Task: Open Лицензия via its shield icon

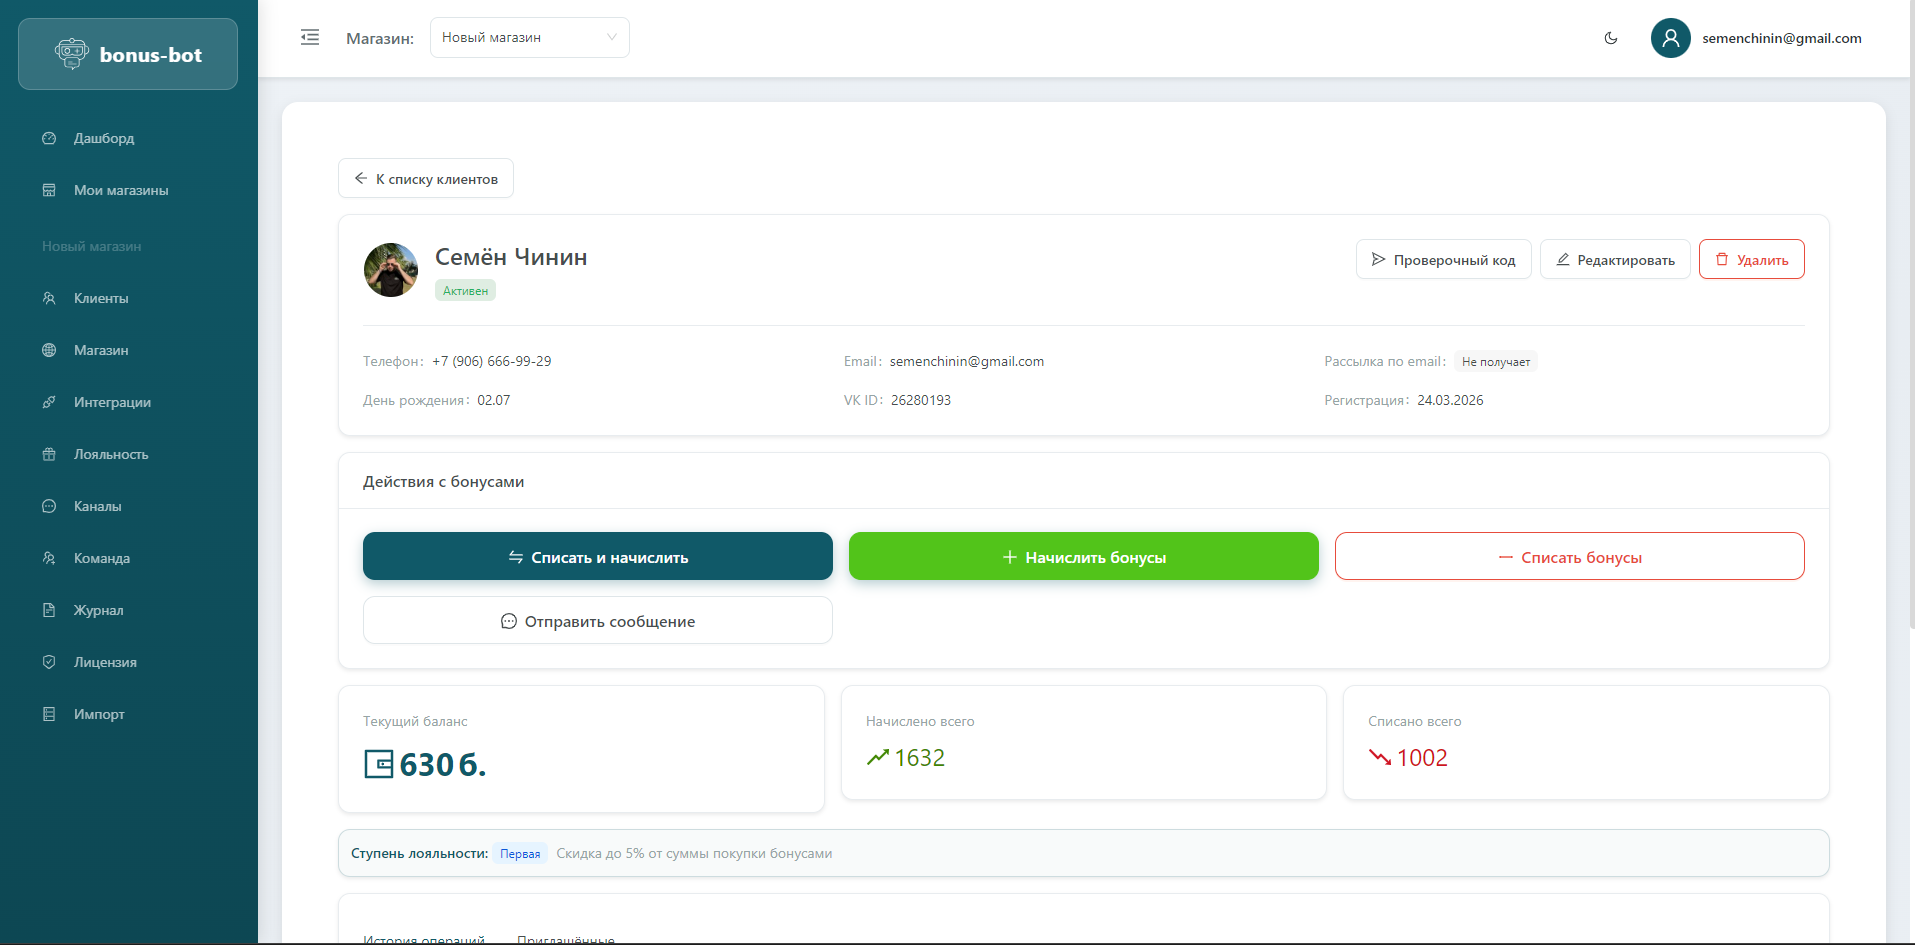Action: pyautogui.click(x=49, y=662)
